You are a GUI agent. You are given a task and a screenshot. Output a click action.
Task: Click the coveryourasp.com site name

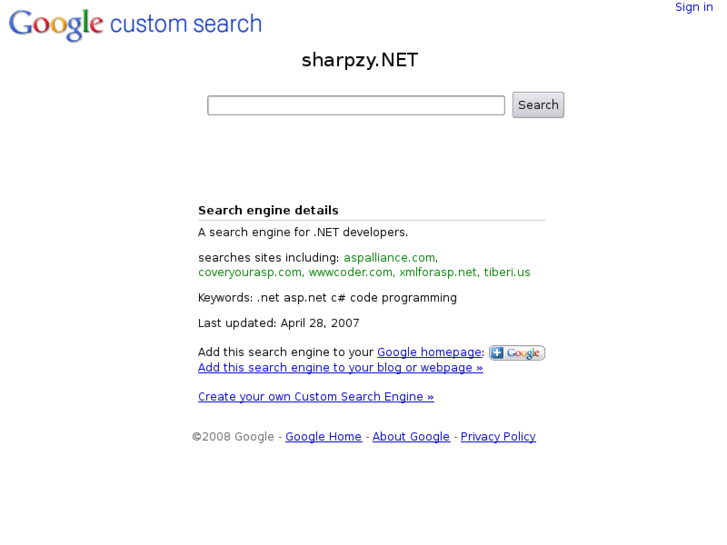tap(249, 272)
